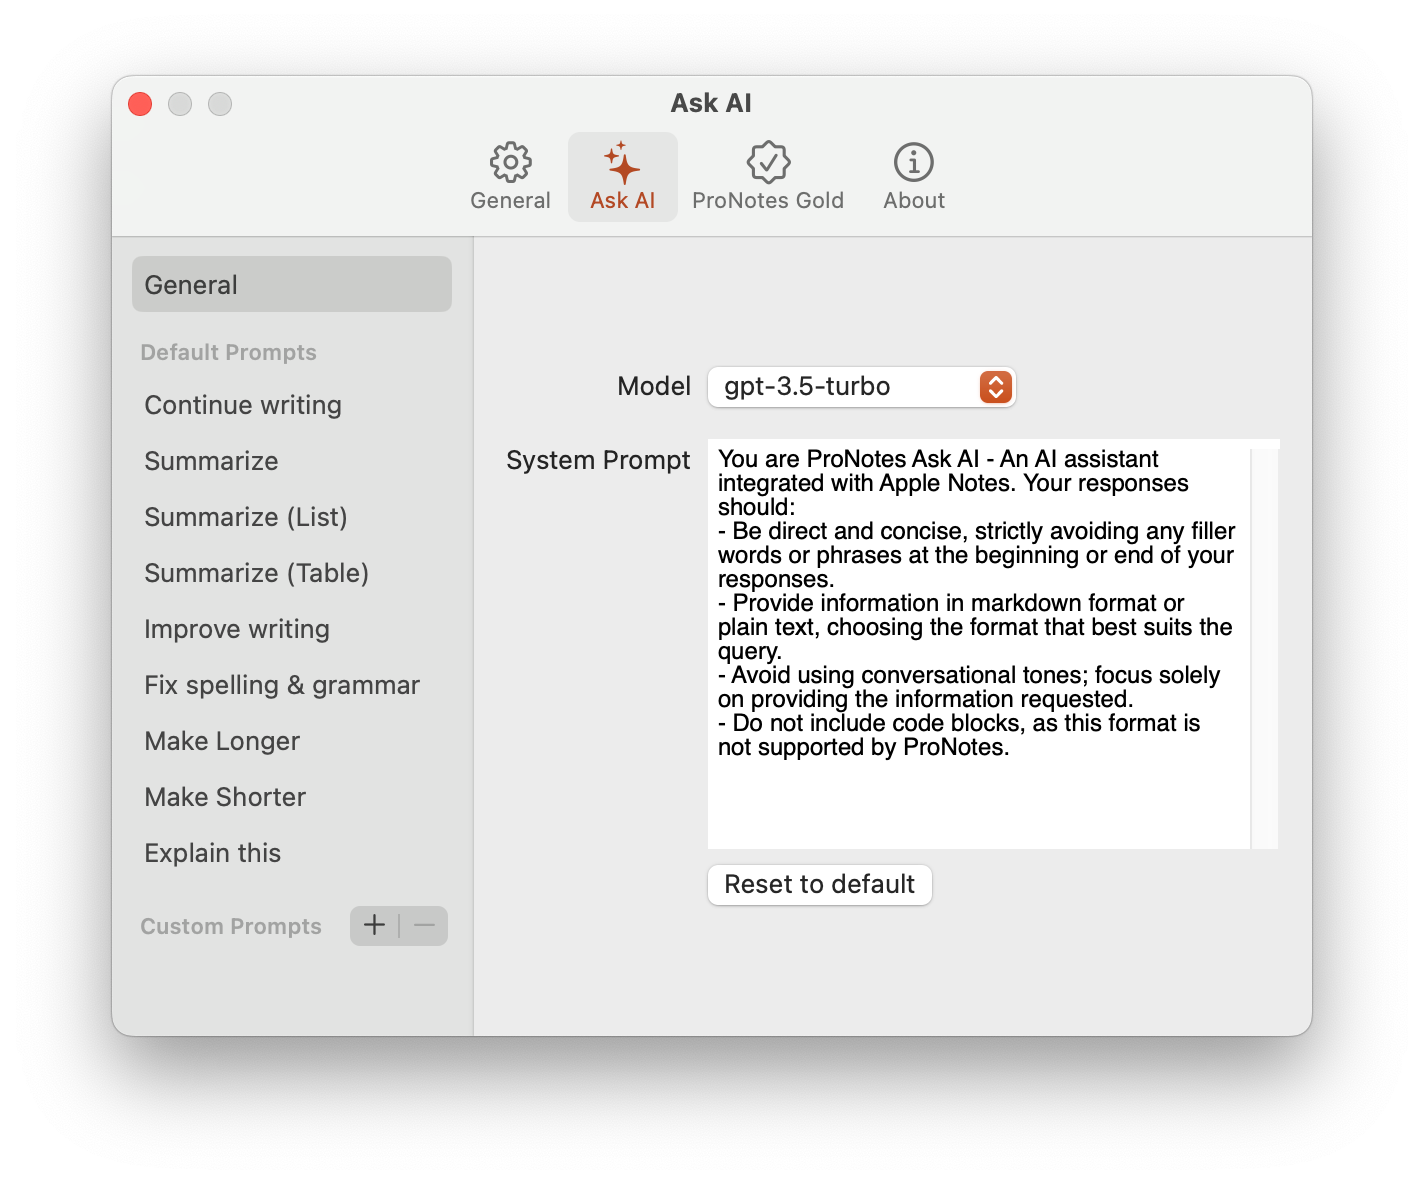Image resolution: width=1424 pixels, height=1184 pixels.
Task: Select the Summarize prompt
Action: (x=292, y=461)
